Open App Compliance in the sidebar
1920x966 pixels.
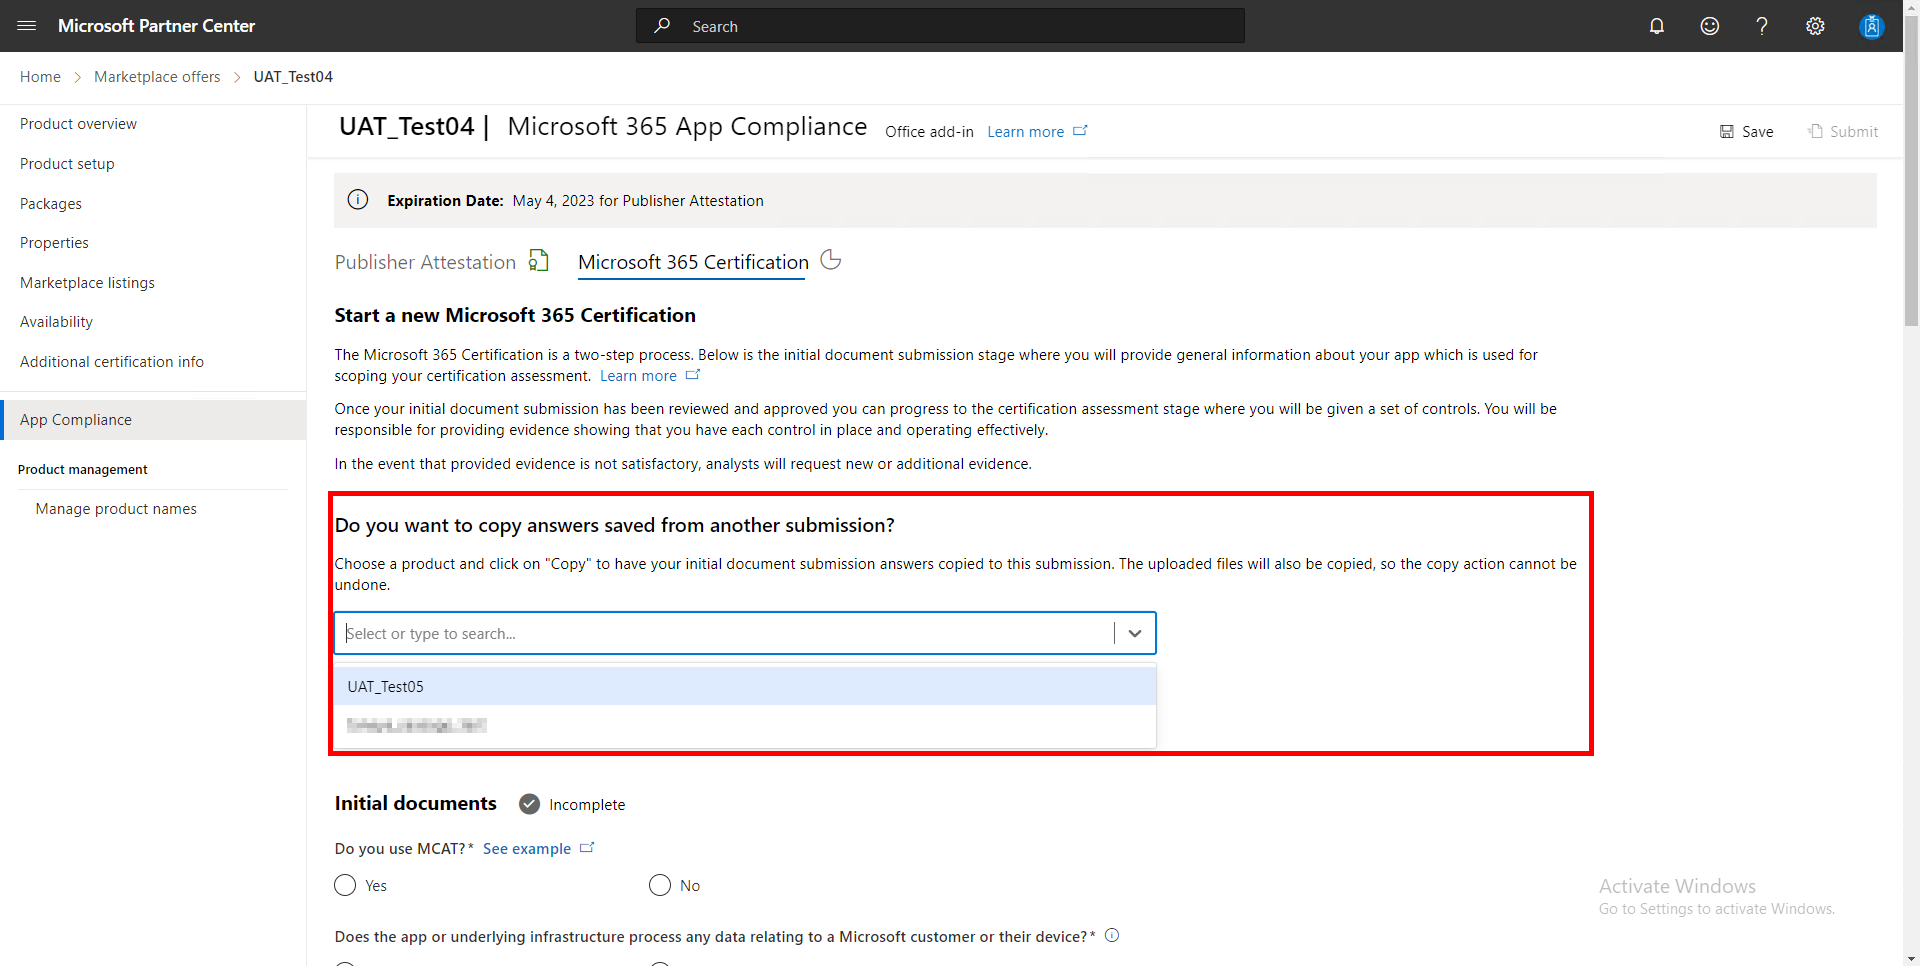click(x=153, y=420)
